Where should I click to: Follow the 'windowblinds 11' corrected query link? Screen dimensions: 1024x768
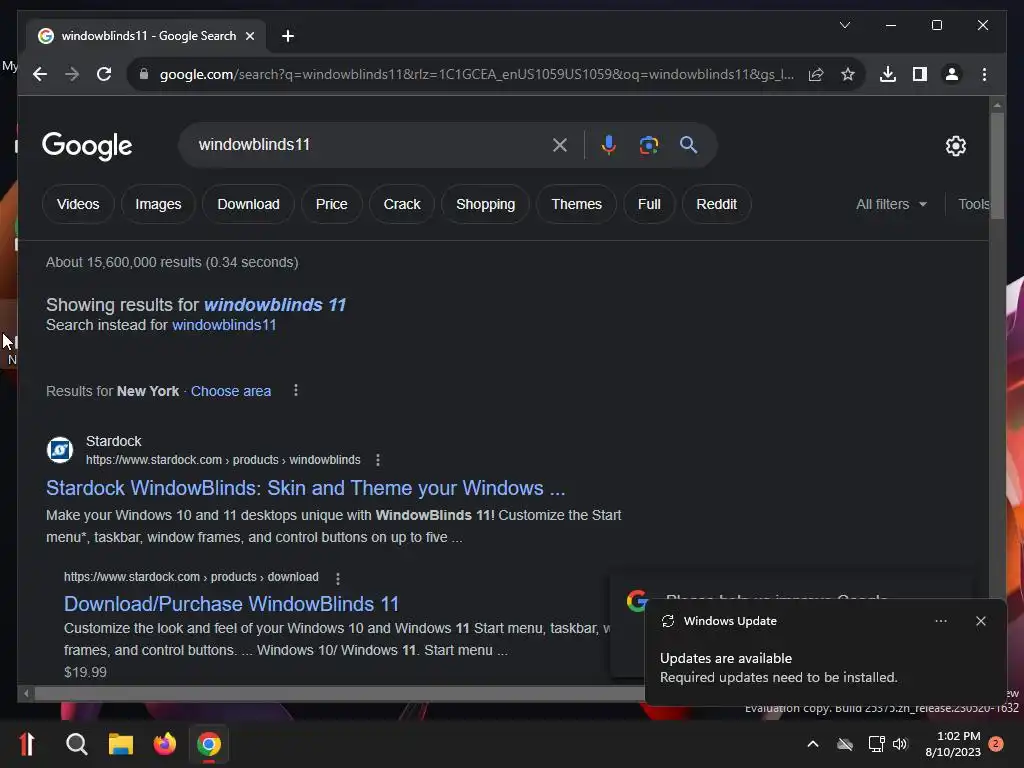pos(274,305)
